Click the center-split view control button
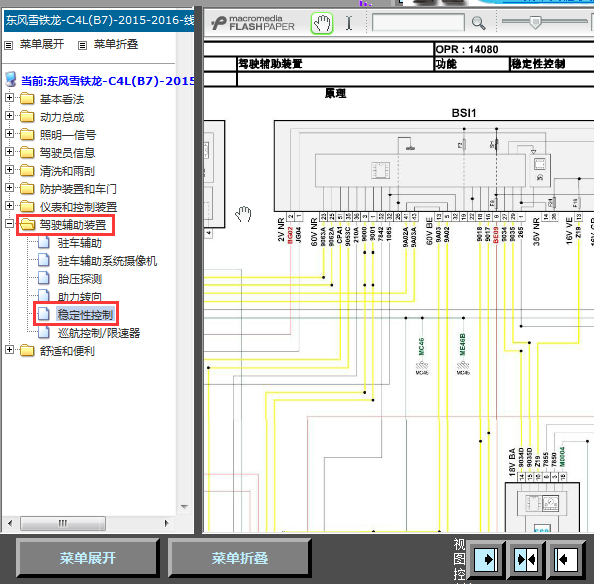Screen dimensions: 594x584 tap(527, 559)
